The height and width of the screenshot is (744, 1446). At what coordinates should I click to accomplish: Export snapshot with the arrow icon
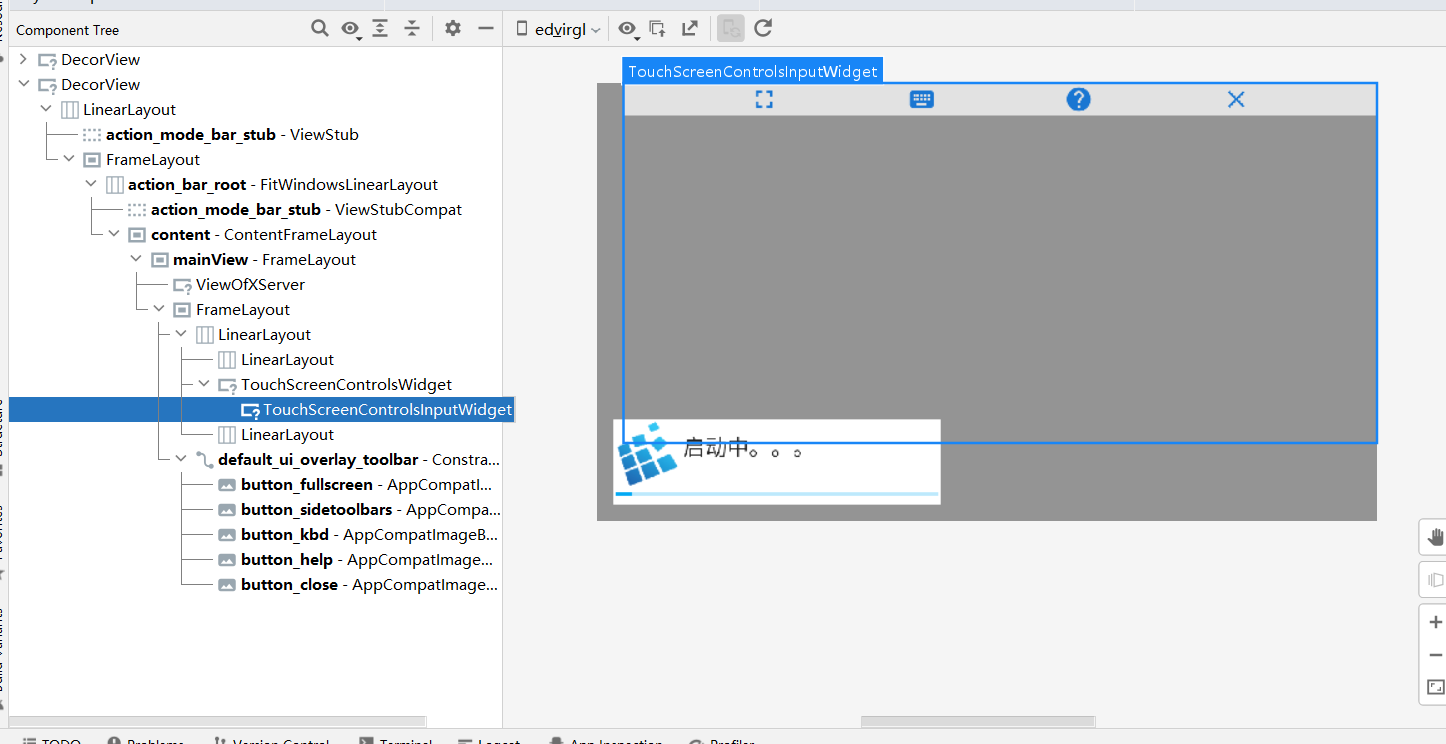click(690, 29)
